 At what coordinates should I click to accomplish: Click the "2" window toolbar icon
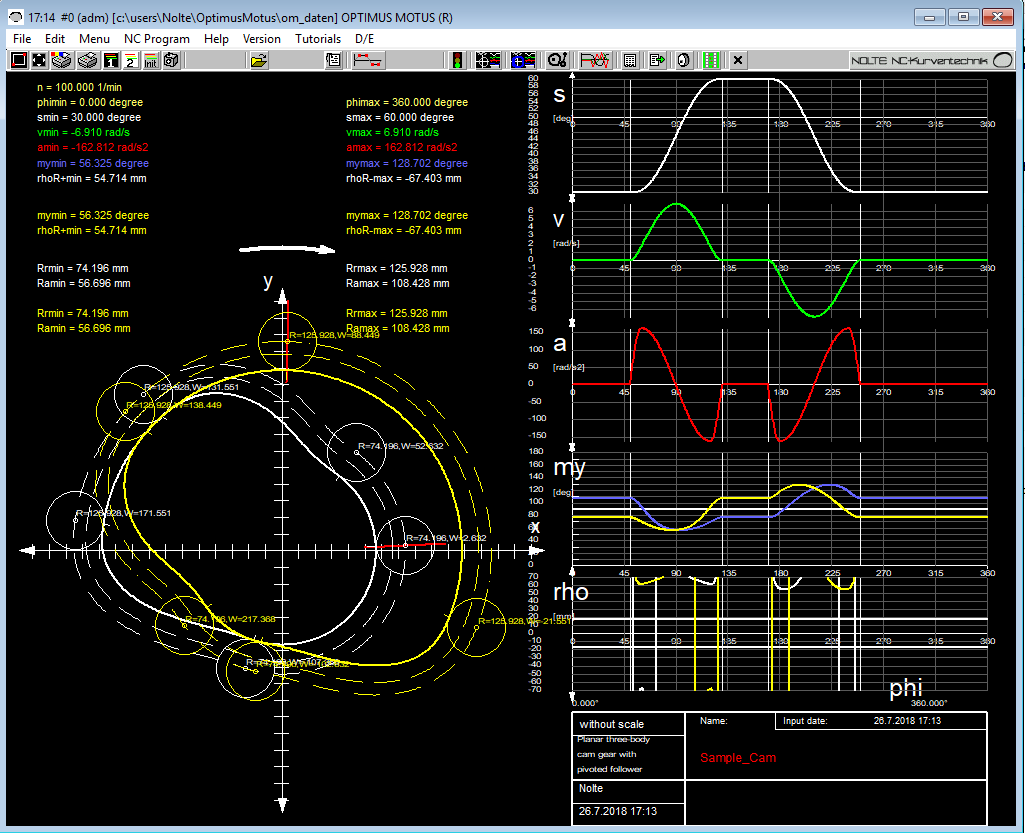pos(130,60)
